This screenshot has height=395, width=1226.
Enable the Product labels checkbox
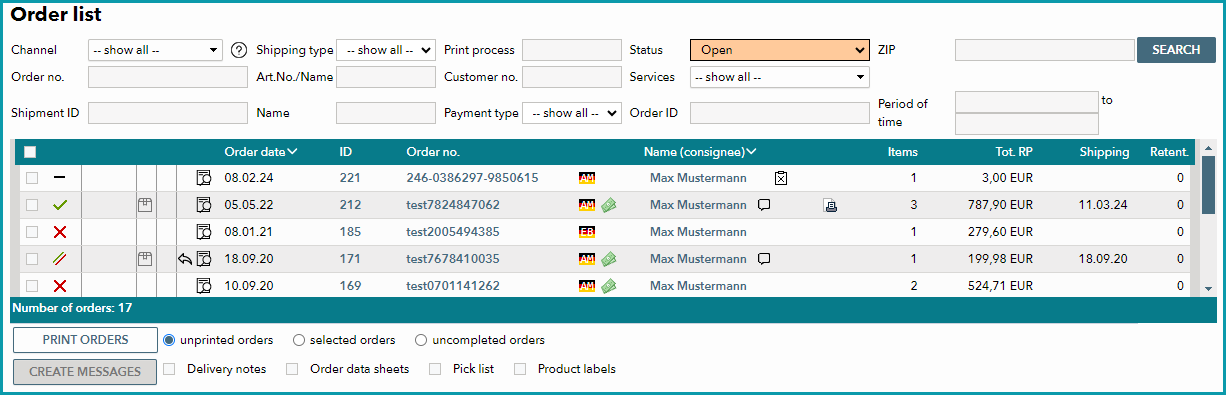[520, 369]
